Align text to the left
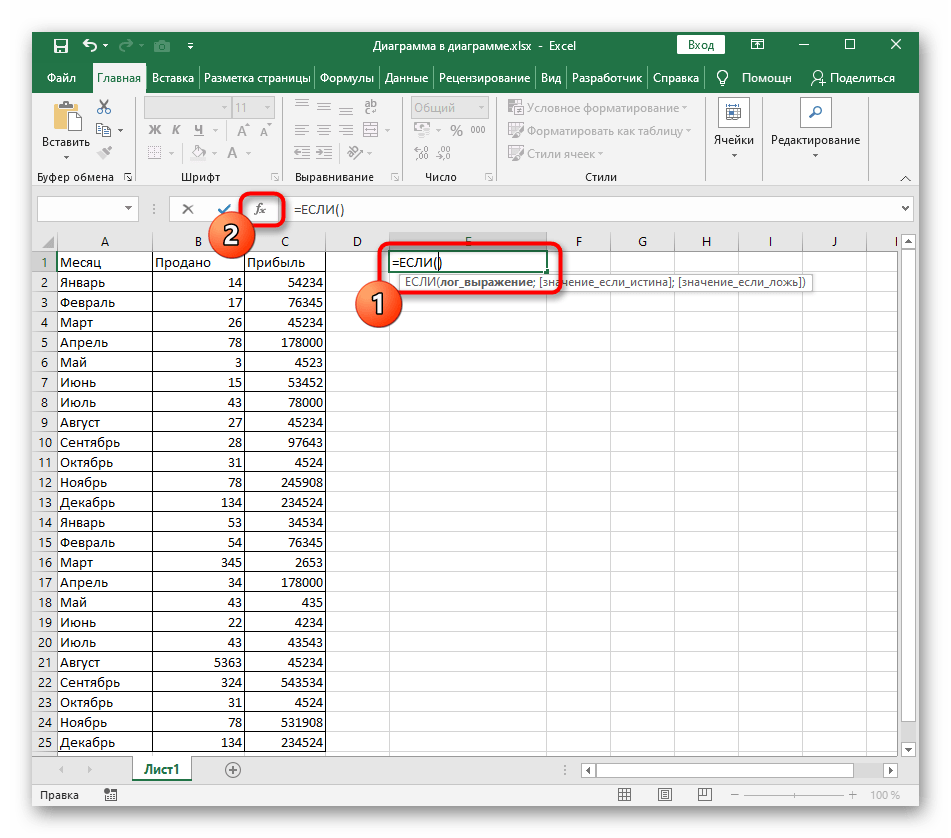Viewport: 951px width, 838px height. coord(301,130)
